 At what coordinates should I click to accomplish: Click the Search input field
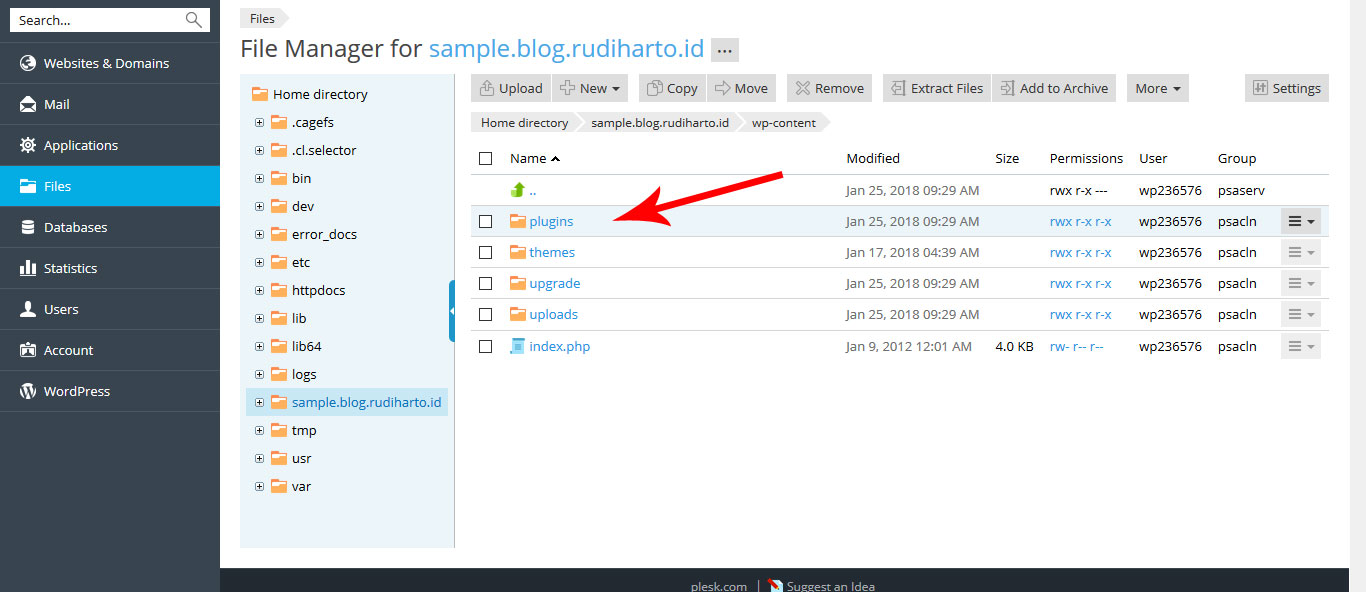(x=98, y=20)
